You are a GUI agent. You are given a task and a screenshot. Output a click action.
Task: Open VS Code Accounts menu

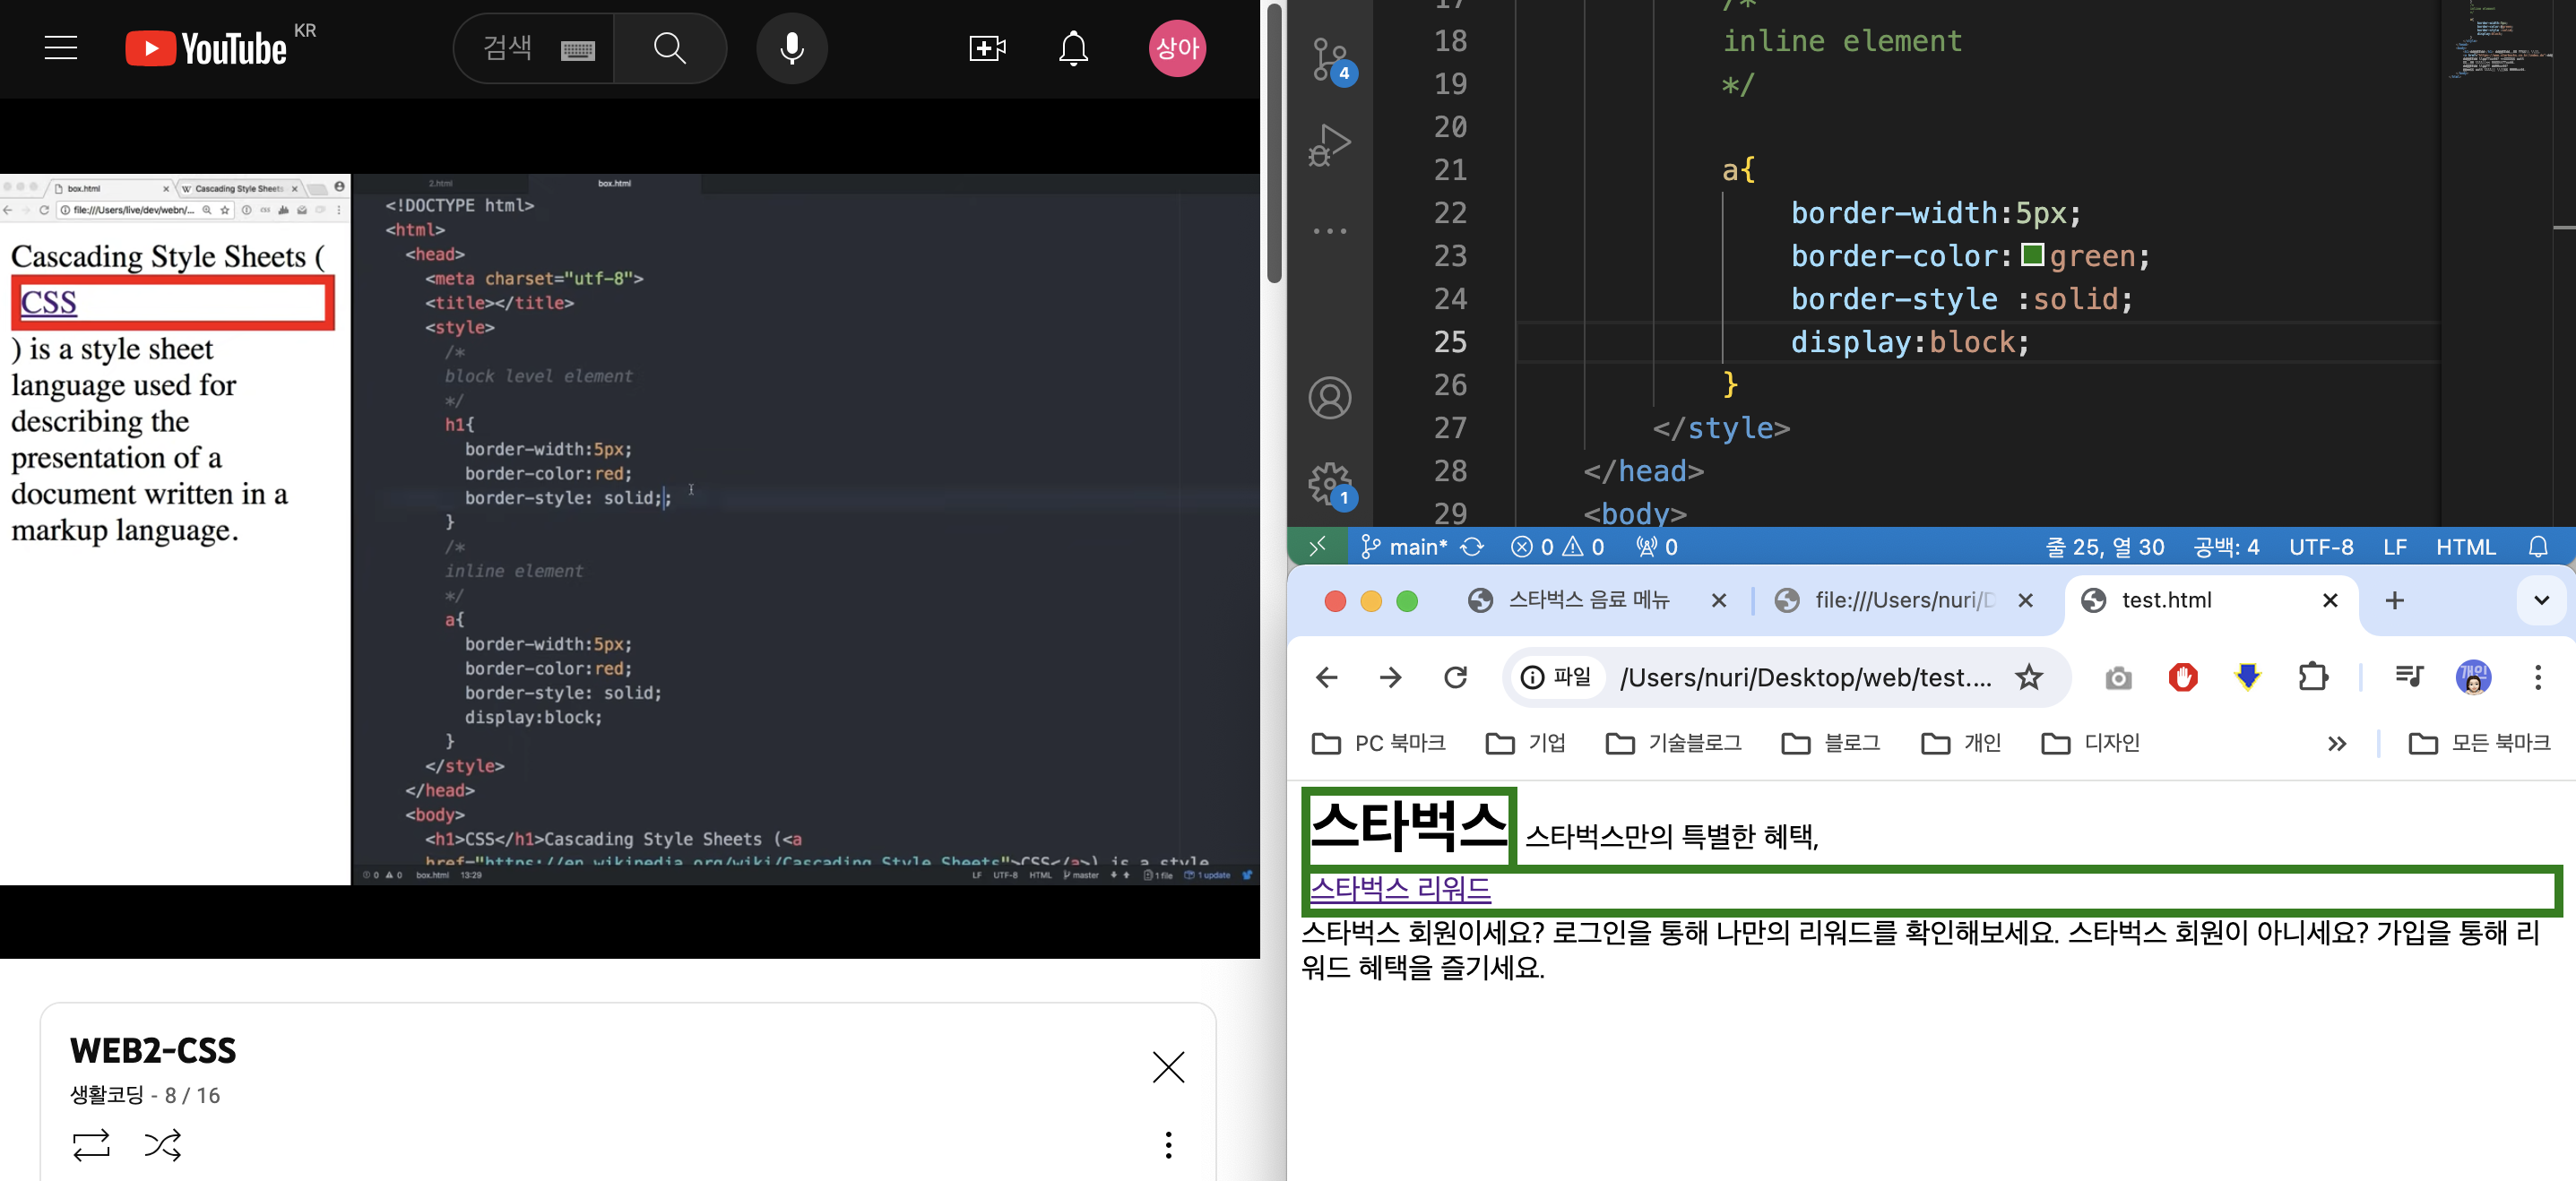[x=1330, y=398]
